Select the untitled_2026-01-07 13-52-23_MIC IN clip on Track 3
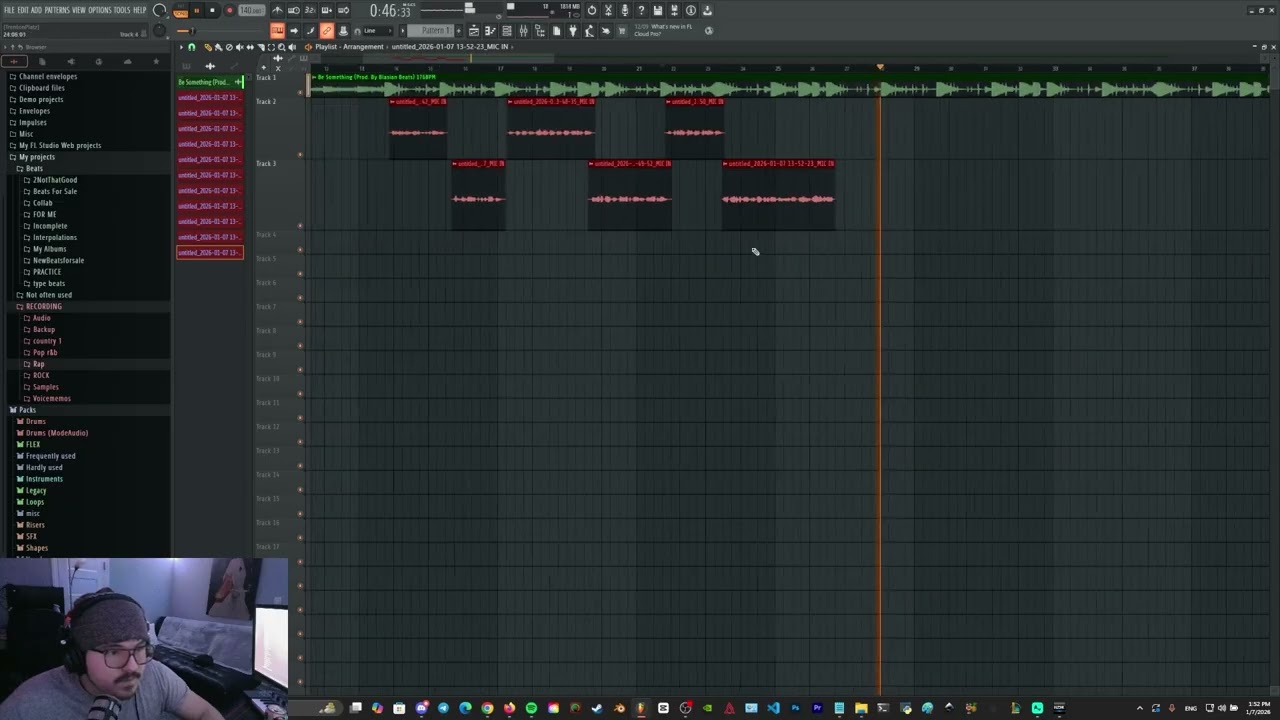1280x720 pixels. 778,195
